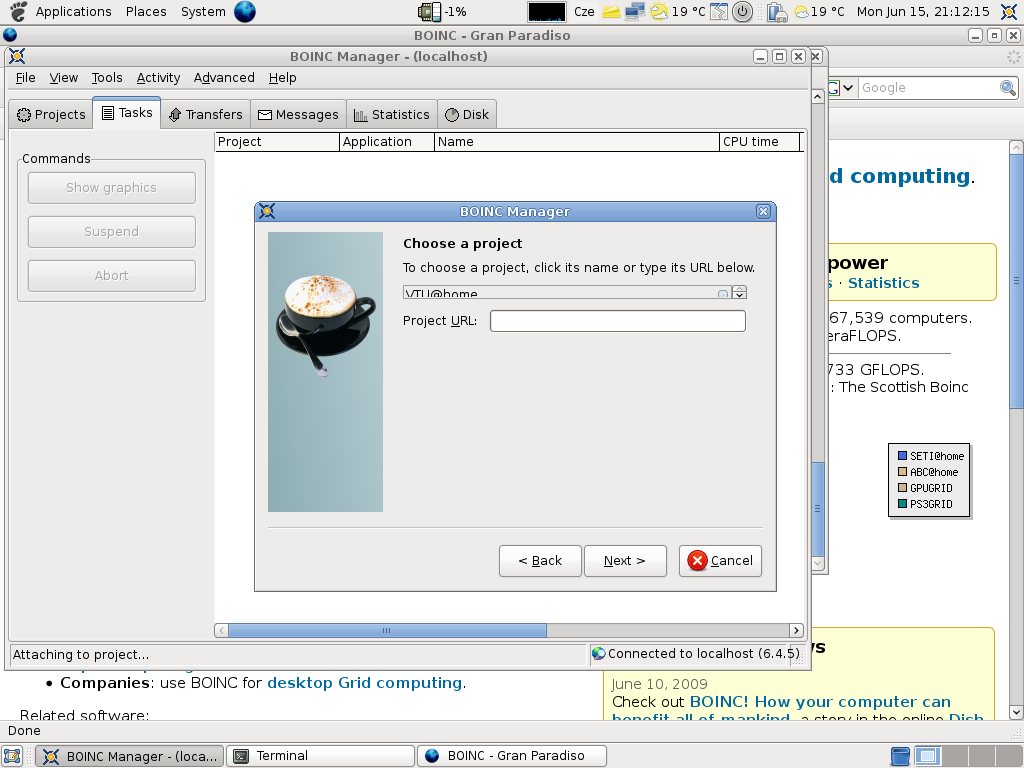Open the Advanced menu in BOINC Manager
Viewport: 1024px width, 768px height.
coord(224,78)
